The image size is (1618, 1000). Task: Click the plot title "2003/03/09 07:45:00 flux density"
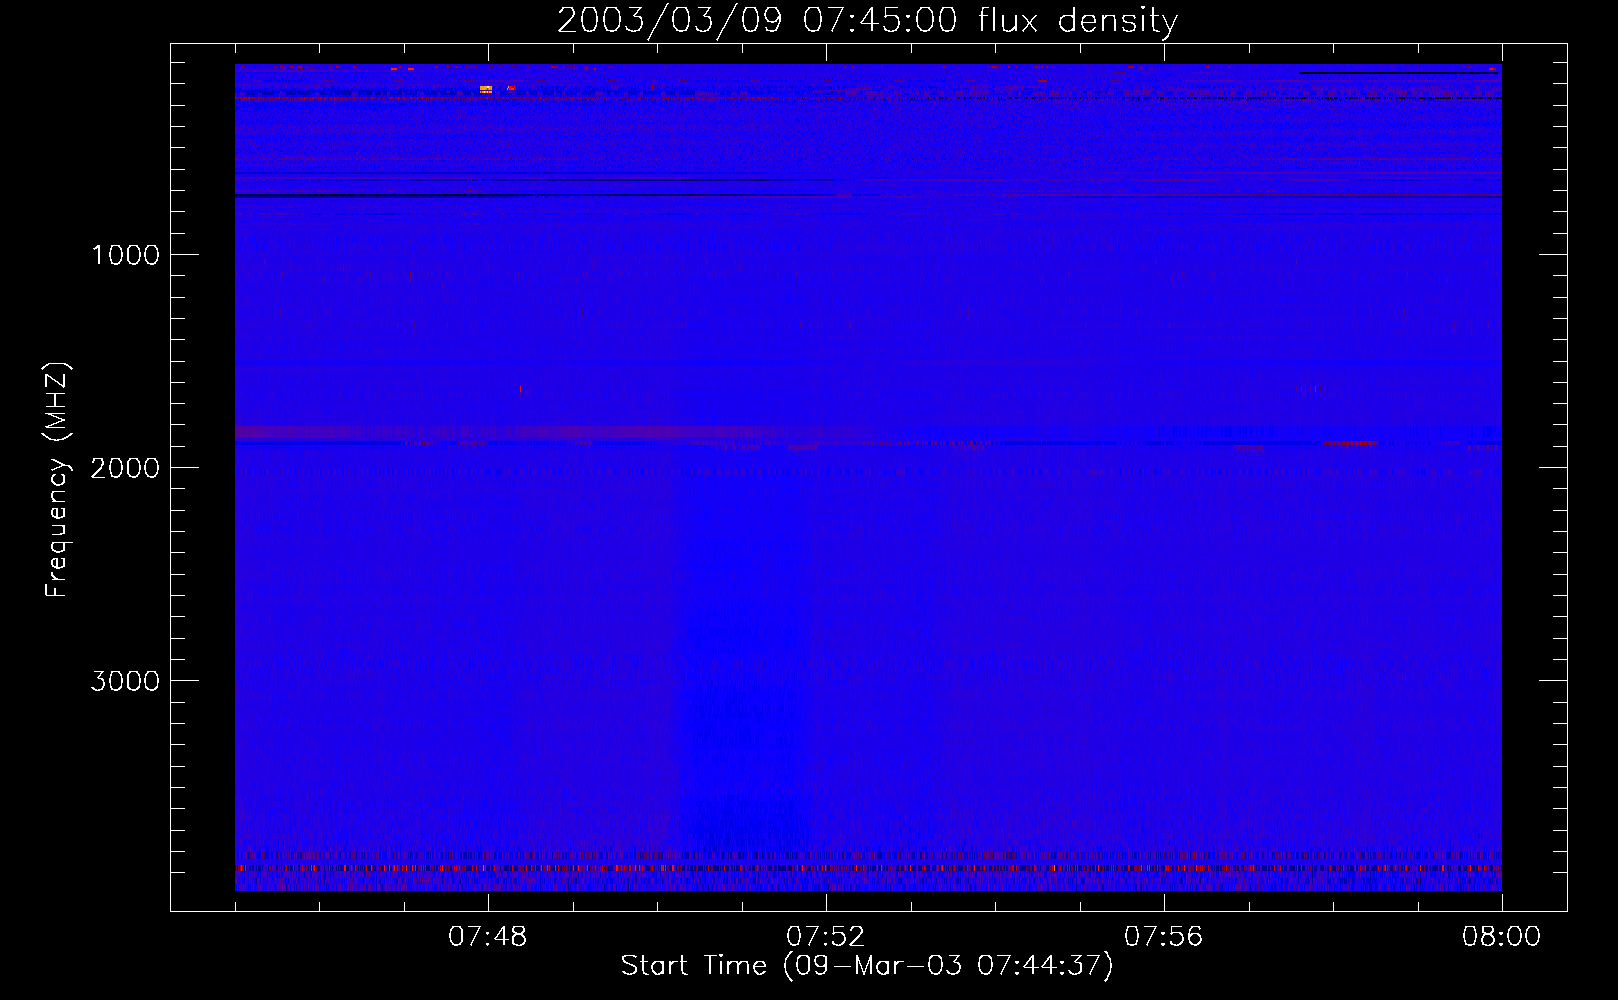tap(867, 20)
